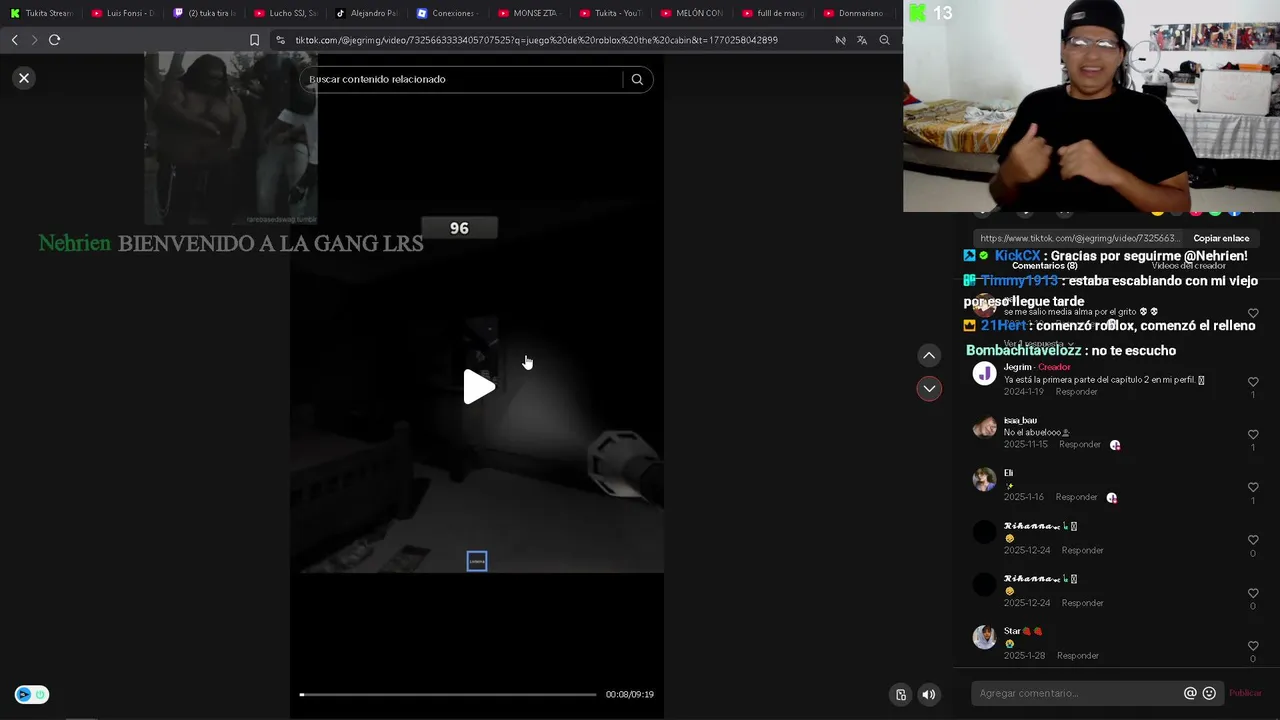
Task: Close the TikTok video viewer
Action: tap(24, 78)
